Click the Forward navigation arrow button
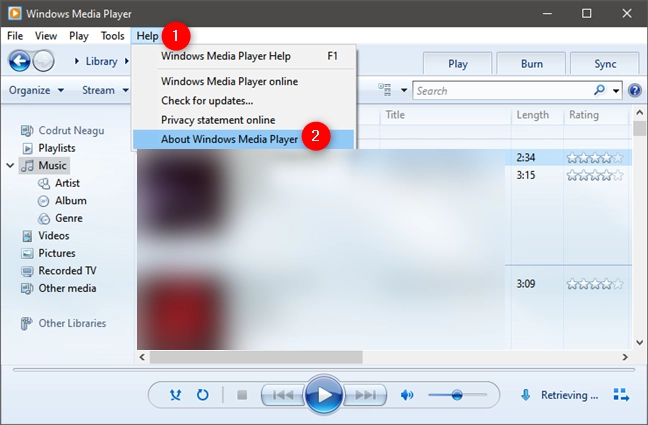The image size is (648, 425). (43, 61)
